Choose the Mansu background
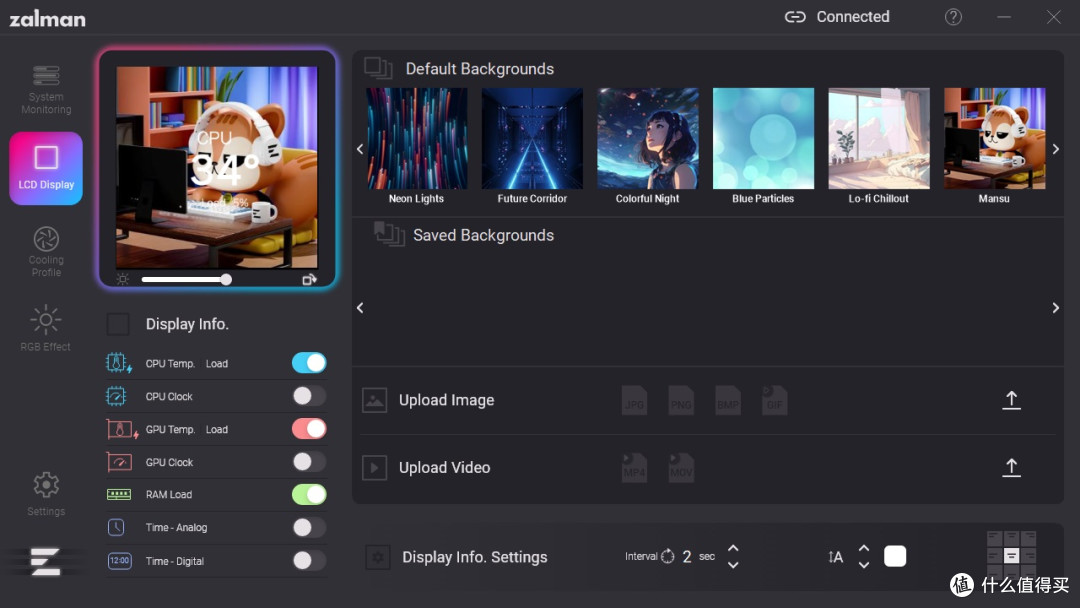The image size is (1080, 608). pos(995,138)
